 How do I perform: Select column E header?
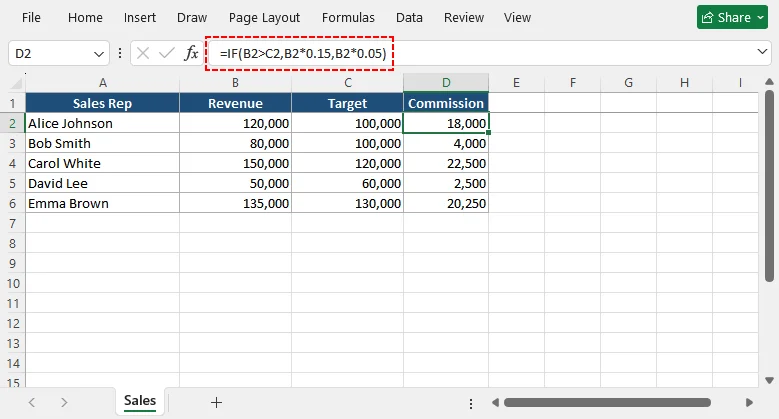pos(516,83)
